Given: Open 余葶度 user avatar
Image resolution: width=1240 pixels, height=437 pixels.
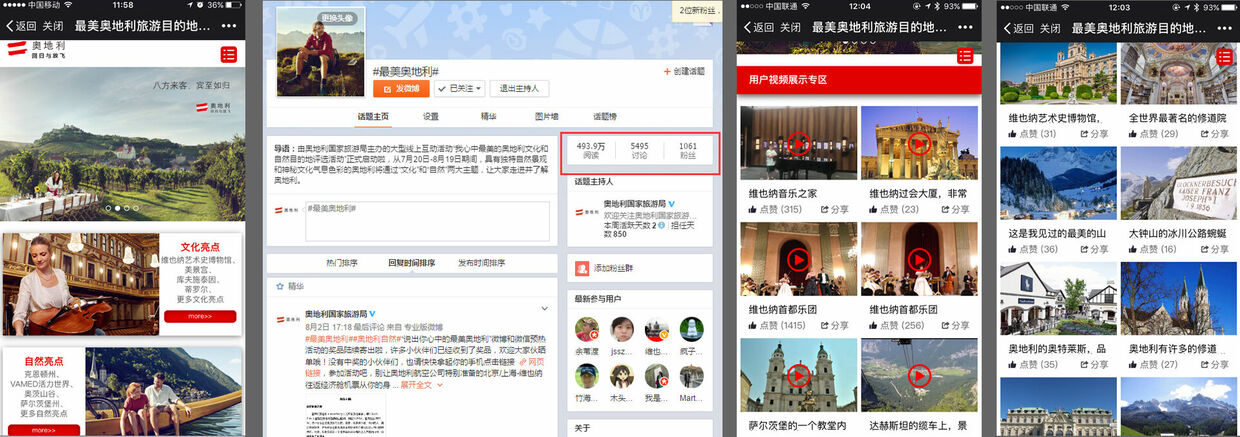Looking at the screenshot, I should 586,329.
